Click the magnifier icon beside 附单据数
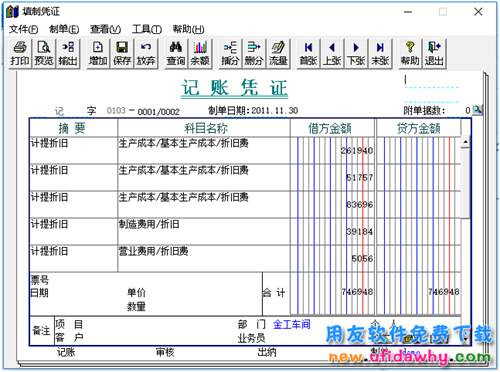The image size is (500, 372). (x=477, y=110)
